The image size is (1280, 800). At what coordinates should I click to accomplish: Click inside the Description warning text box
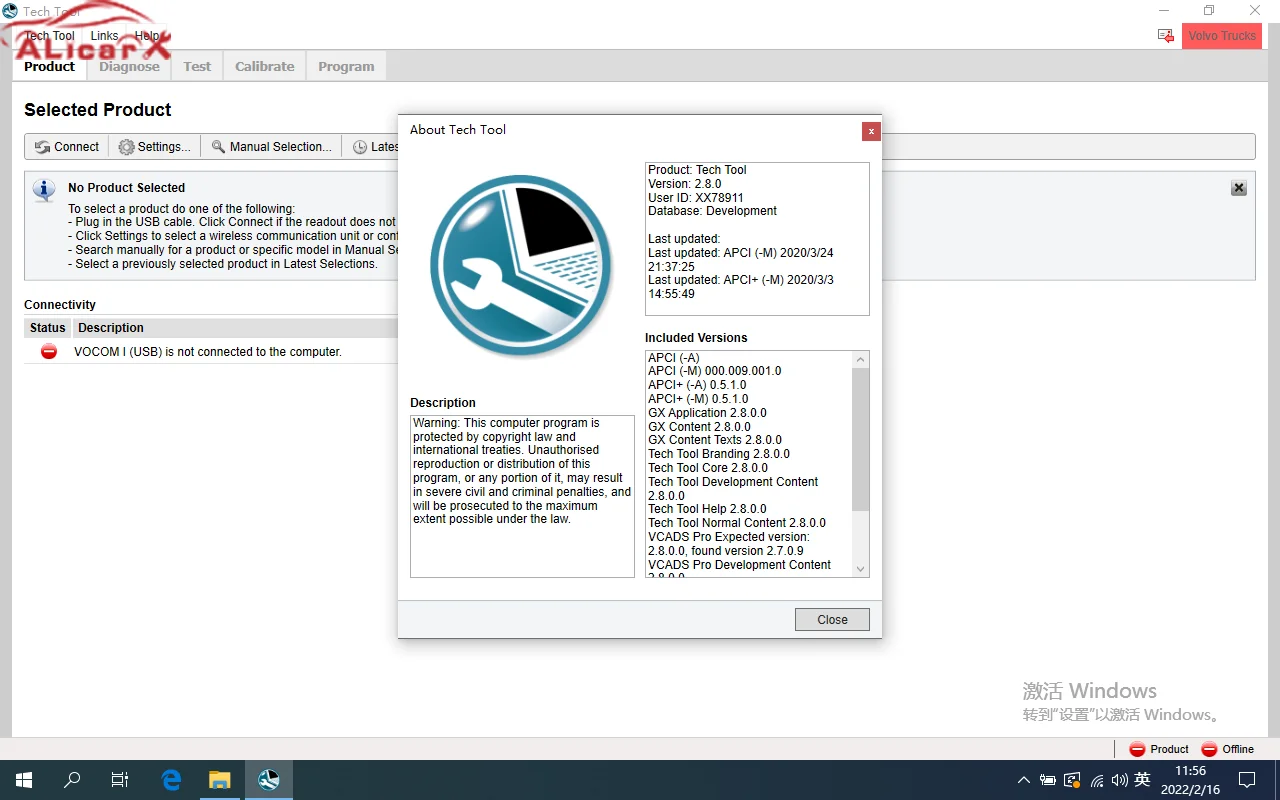(x=522, y=496)
